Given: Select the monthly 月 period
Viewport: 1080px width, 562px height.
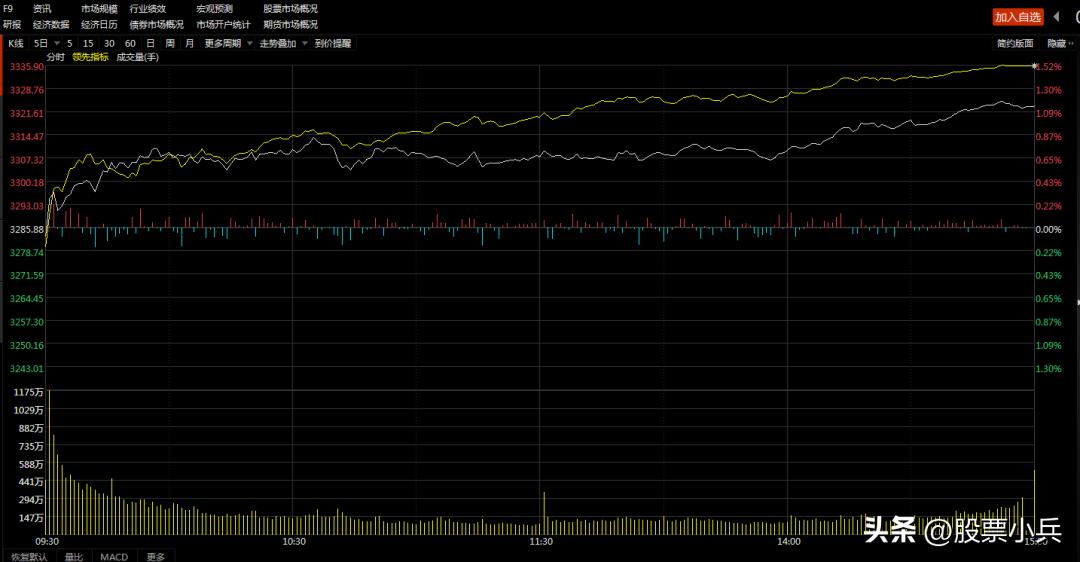Looking at the screenshot, I should tap(189, 43).
